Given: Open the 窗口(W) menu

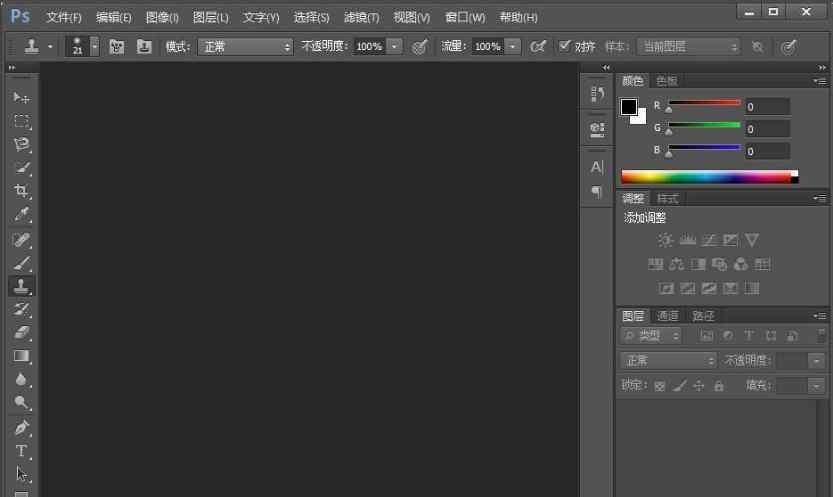Looking at the screenshot, I should 465,18.
